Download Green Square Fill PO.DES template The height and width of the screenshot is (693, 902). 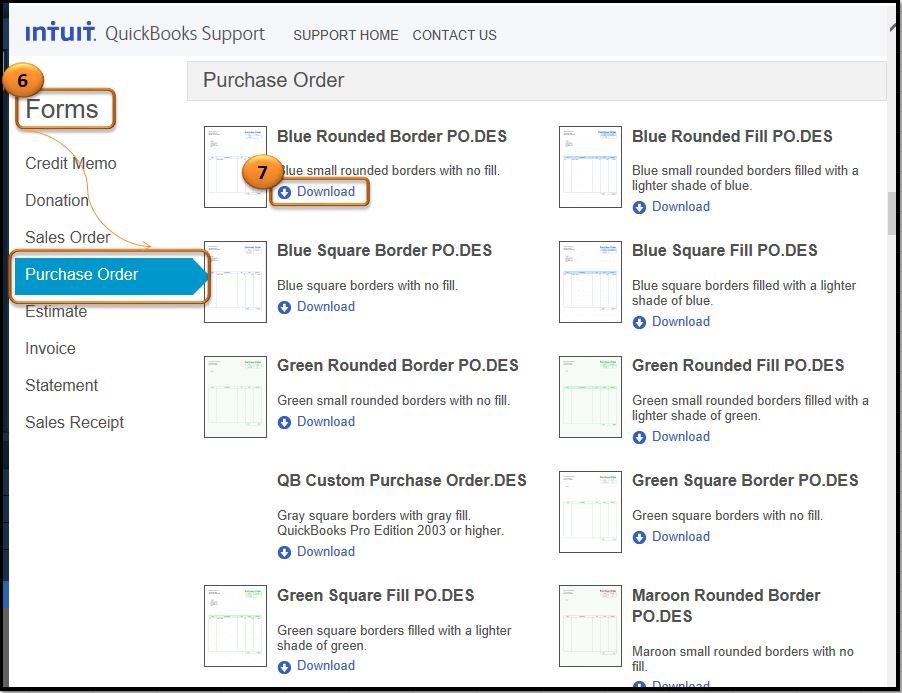click(326, 665)
